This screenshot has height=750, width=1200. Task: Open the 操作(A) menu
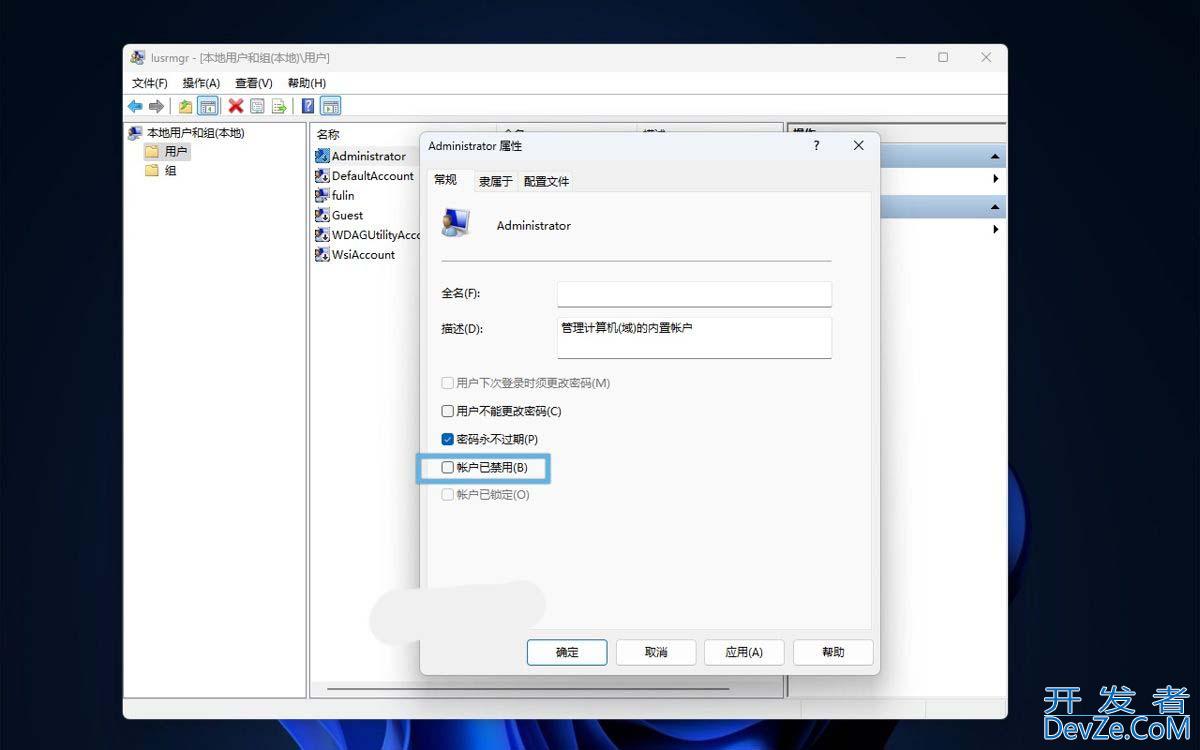tap(201, 83)
